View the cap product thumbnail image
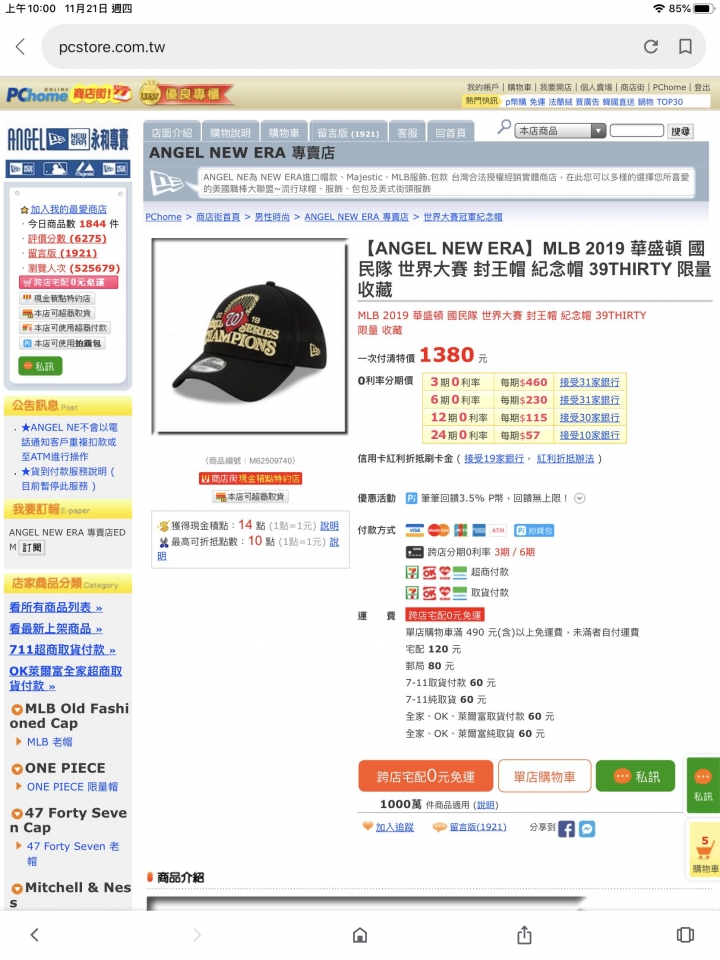 pos(250,336)
